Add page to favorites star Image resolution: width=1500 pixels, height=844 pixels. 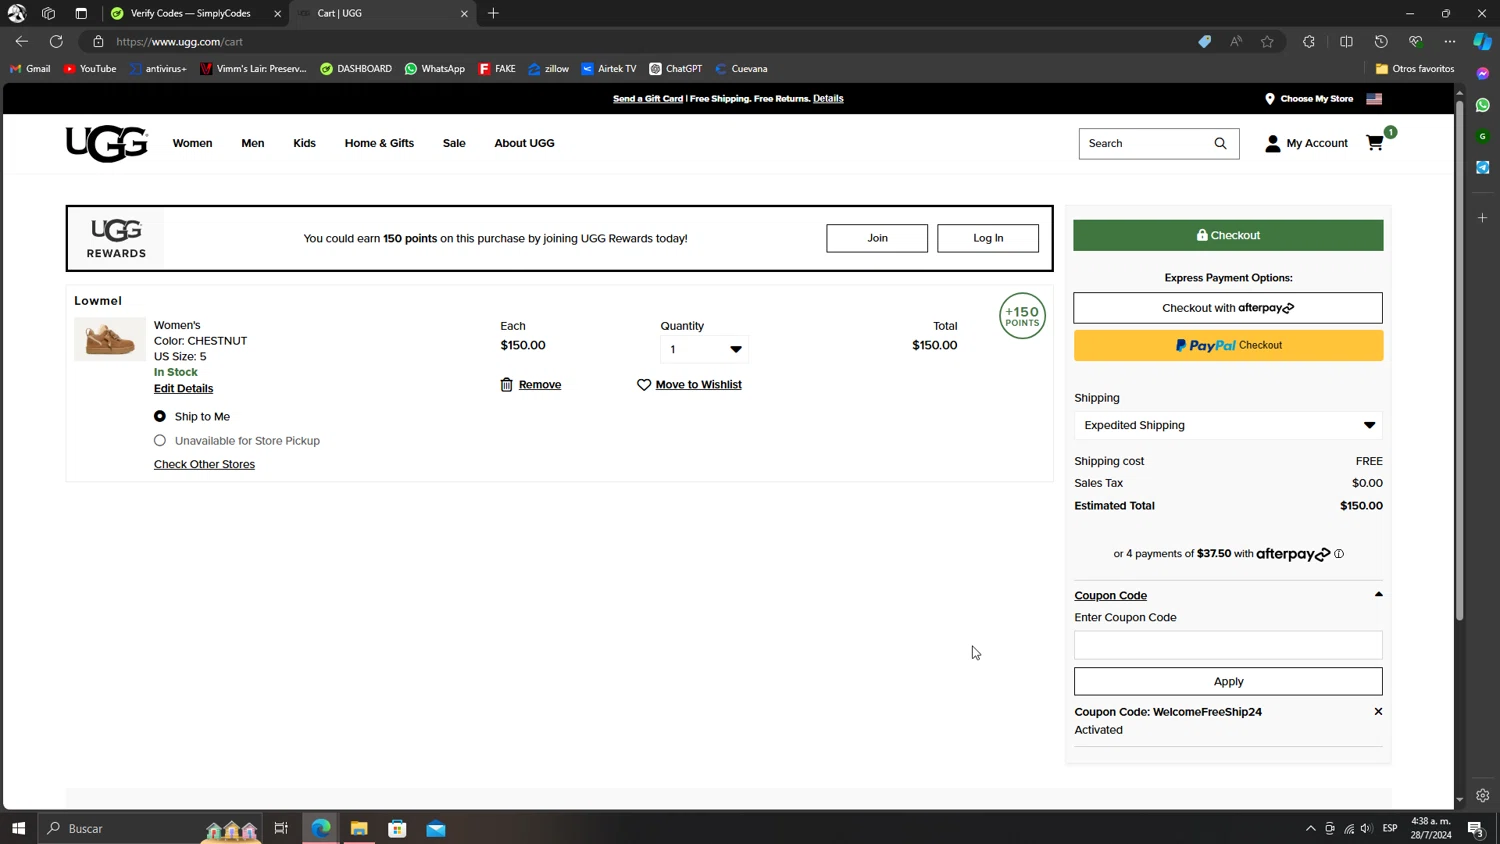1267,41
